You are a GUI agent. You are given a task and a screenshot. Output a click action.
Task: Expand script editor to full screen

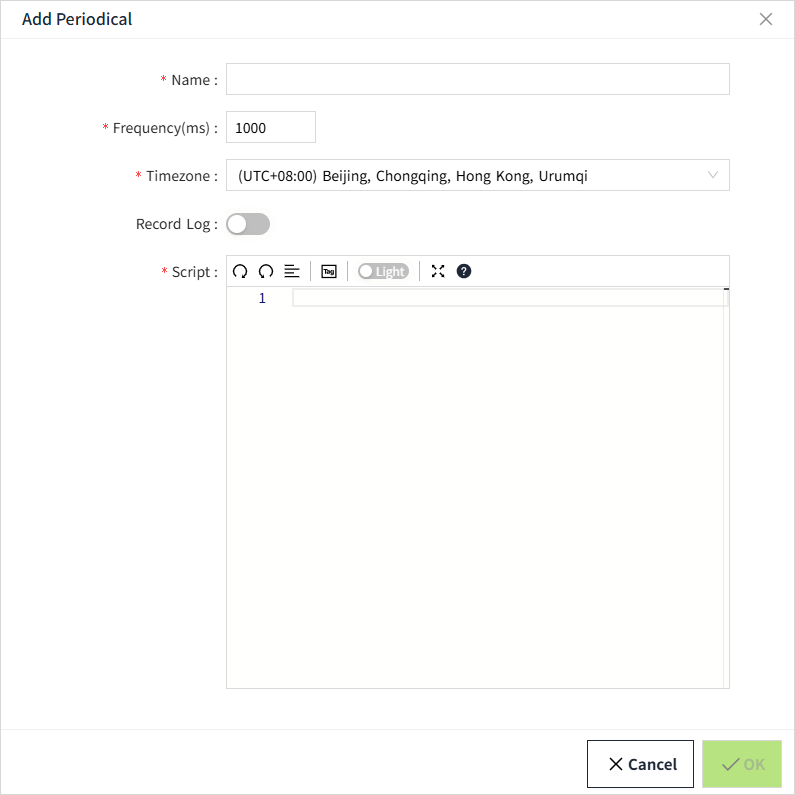tap(438, 271)
